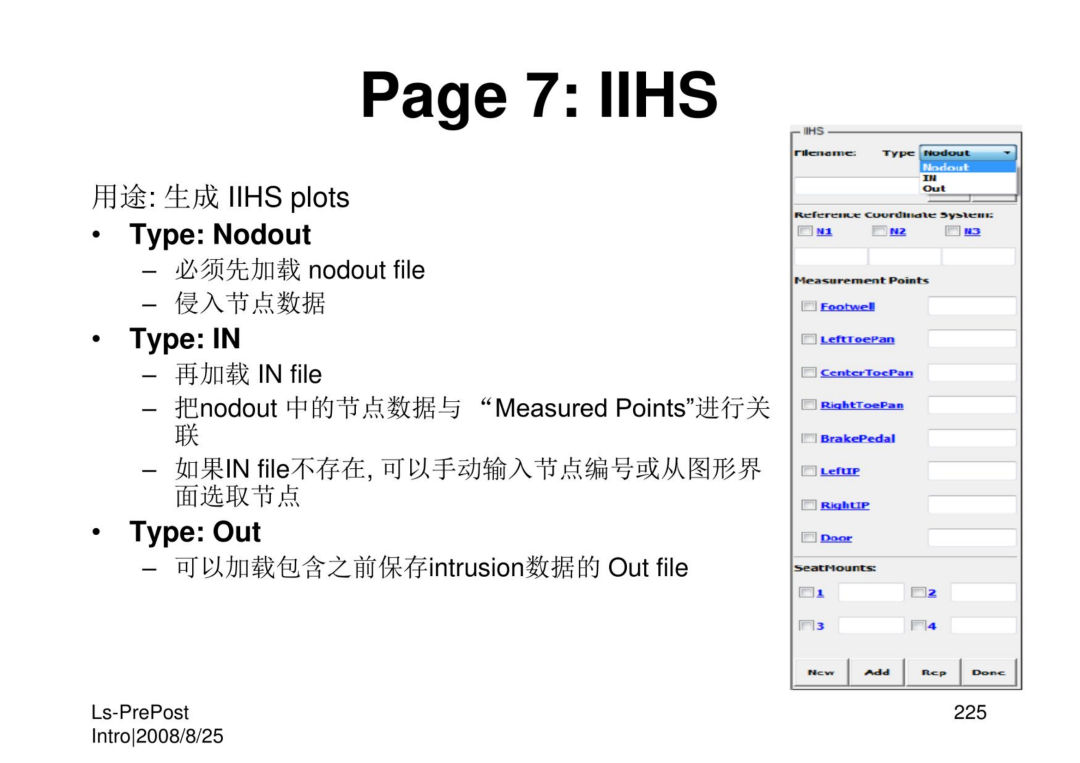Focus the N1 value field
The width and height of the screenshot is (1080, 763).
[x=831, y=257]
